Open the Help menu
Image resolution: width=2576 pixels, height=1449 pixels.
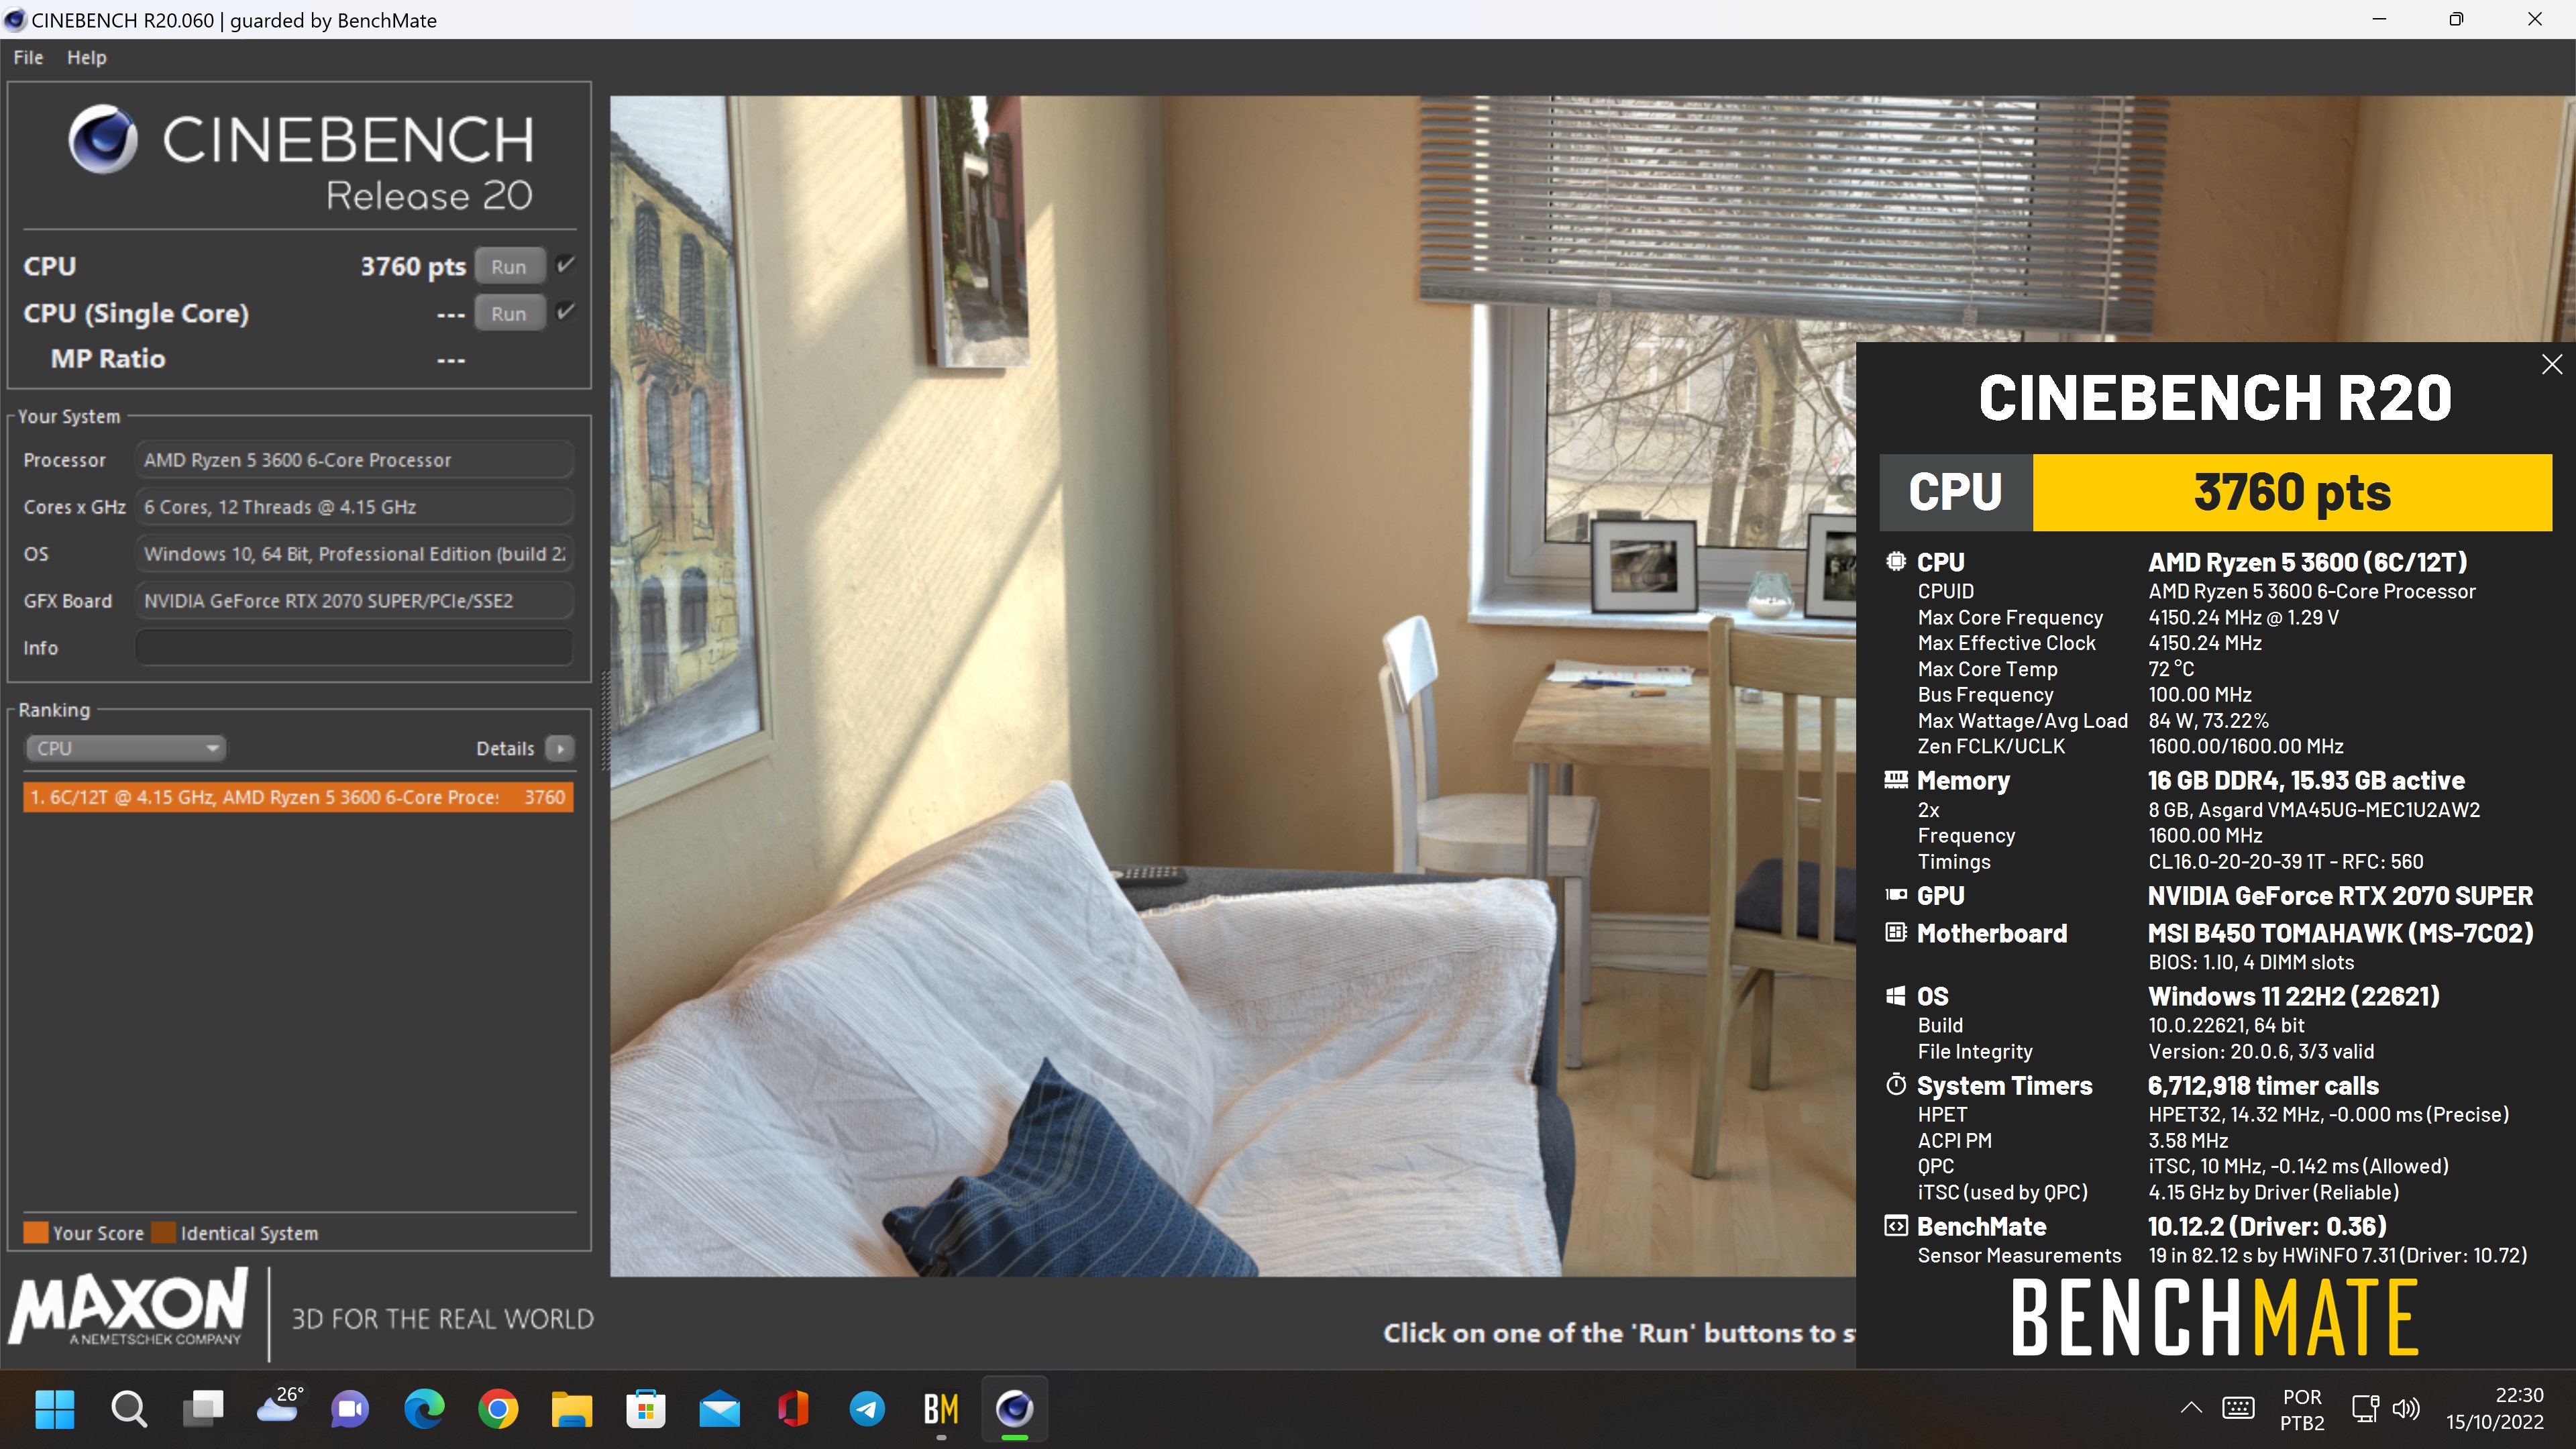pos(86,58)
